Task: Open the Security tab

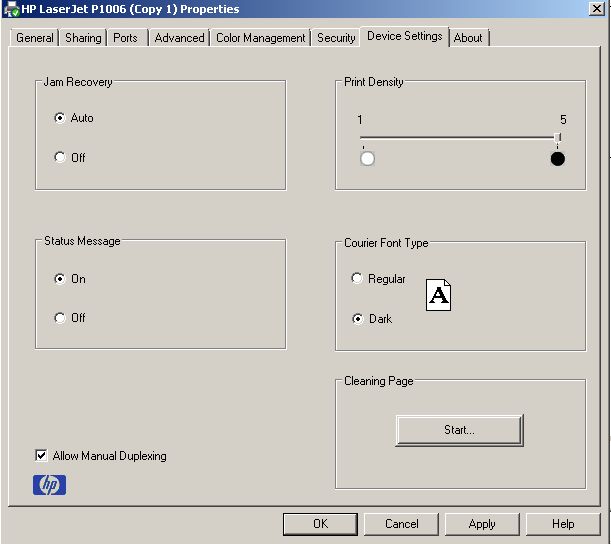Action: pyautogui.click(x=336, y=38)
